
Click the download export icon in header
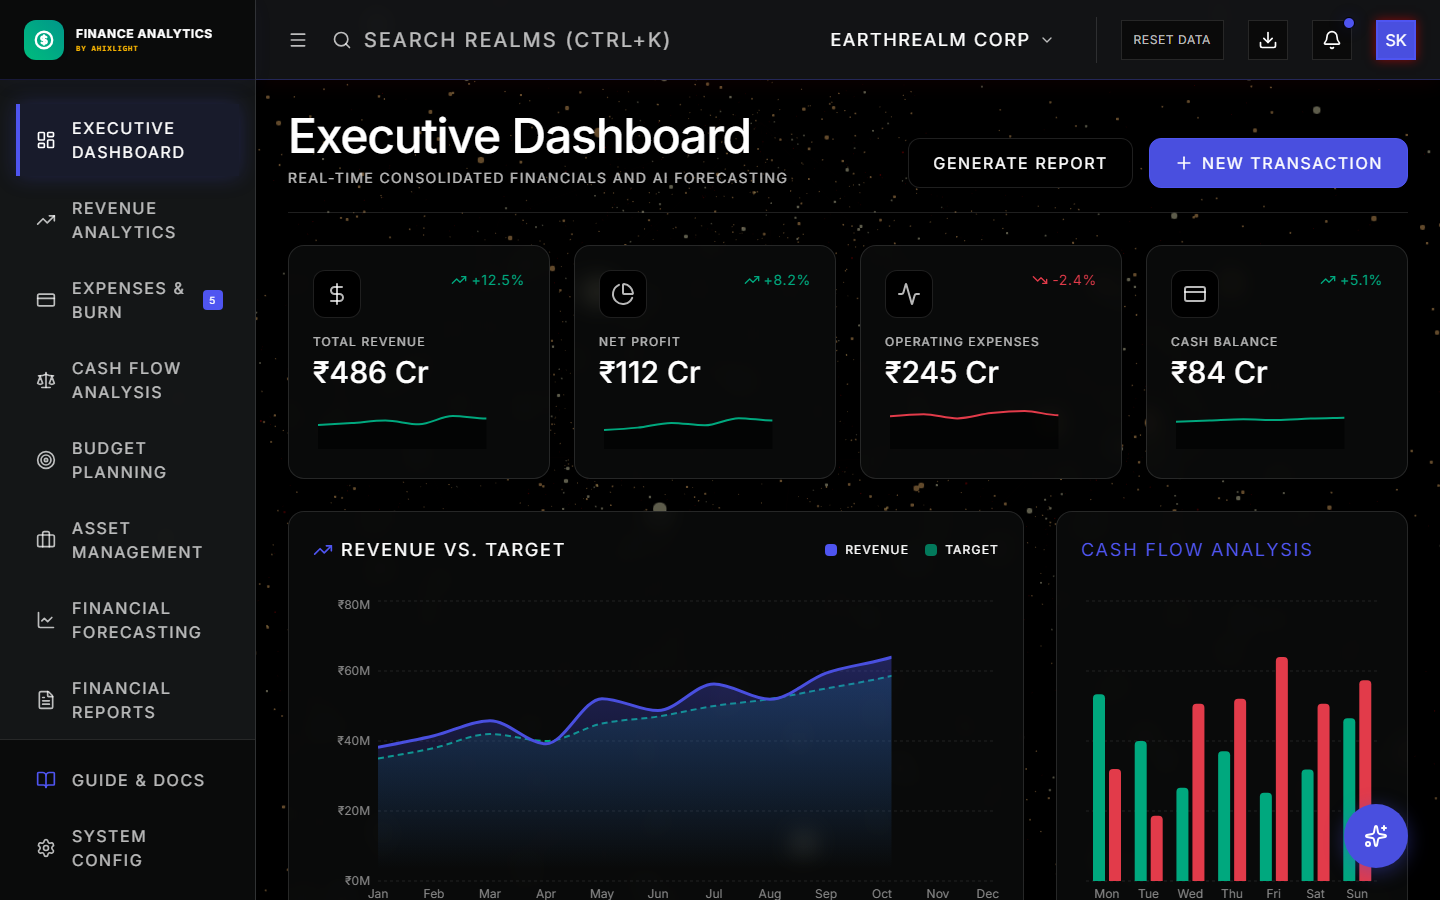point(1268,40)
